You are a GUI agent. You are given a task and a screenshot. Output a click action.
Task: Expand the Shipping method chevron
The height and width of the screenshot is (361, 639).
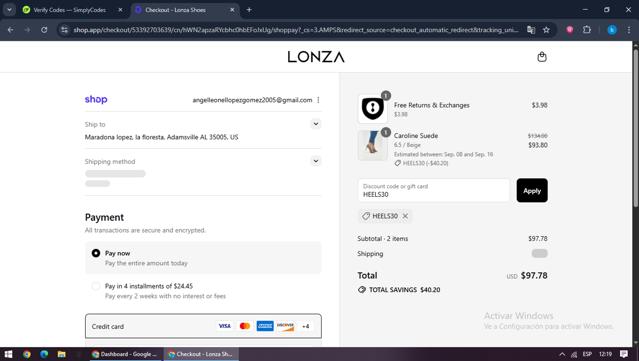click(315, 161)
